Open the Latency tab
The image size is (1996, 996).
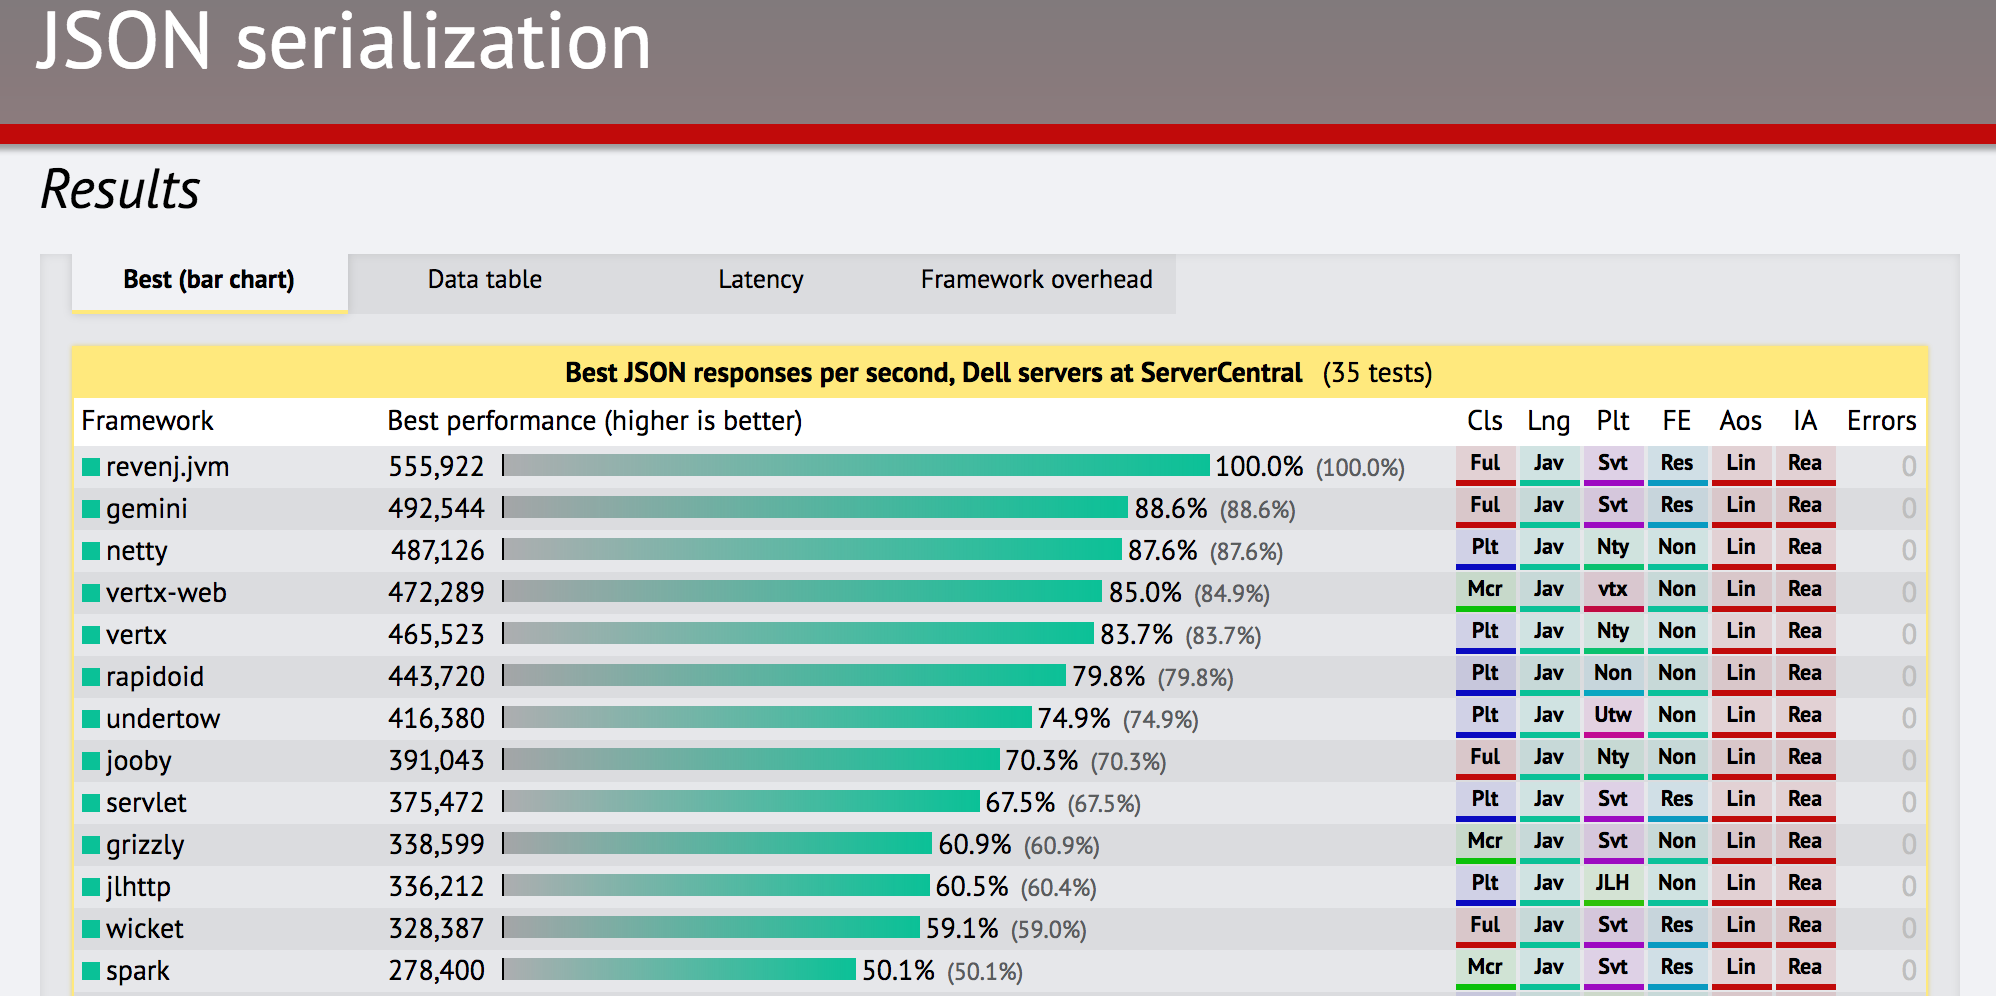760,280
